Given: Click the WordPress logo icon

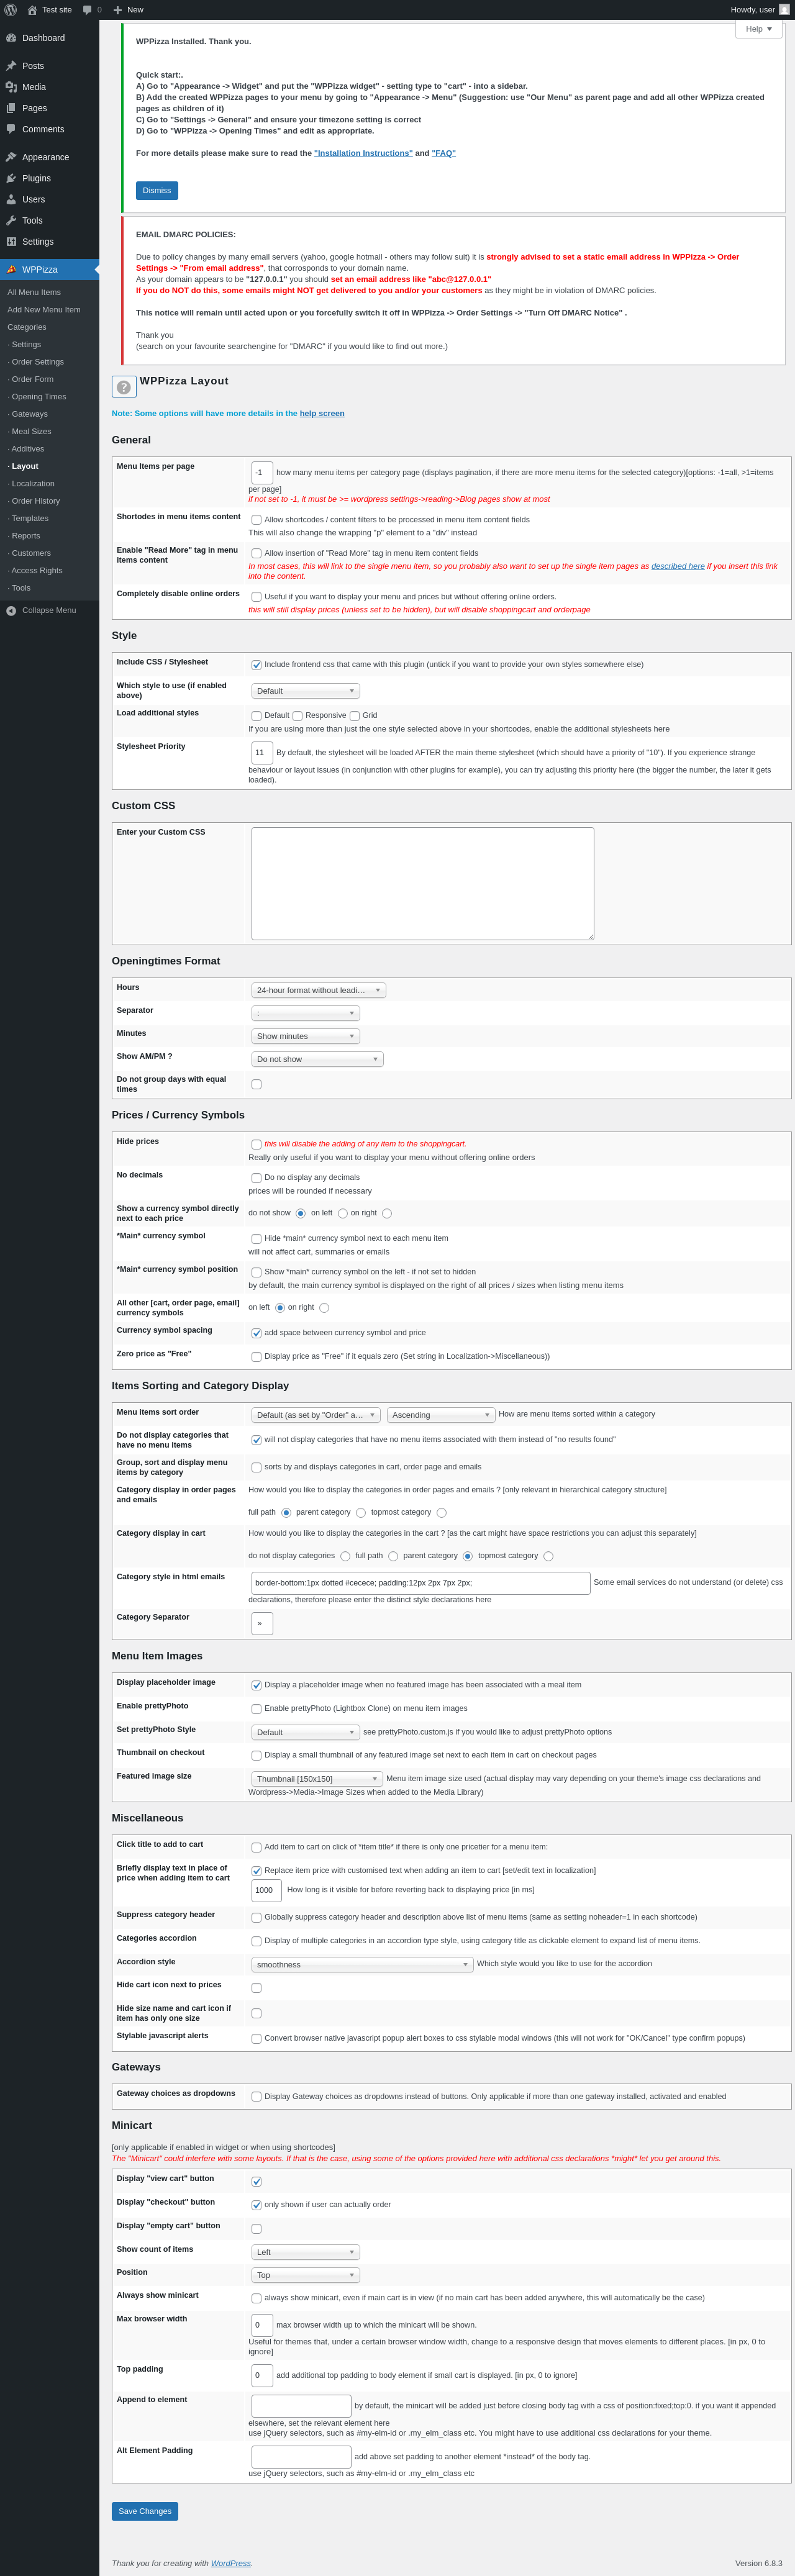Looking at the screenshot, I should coord(11,10).
